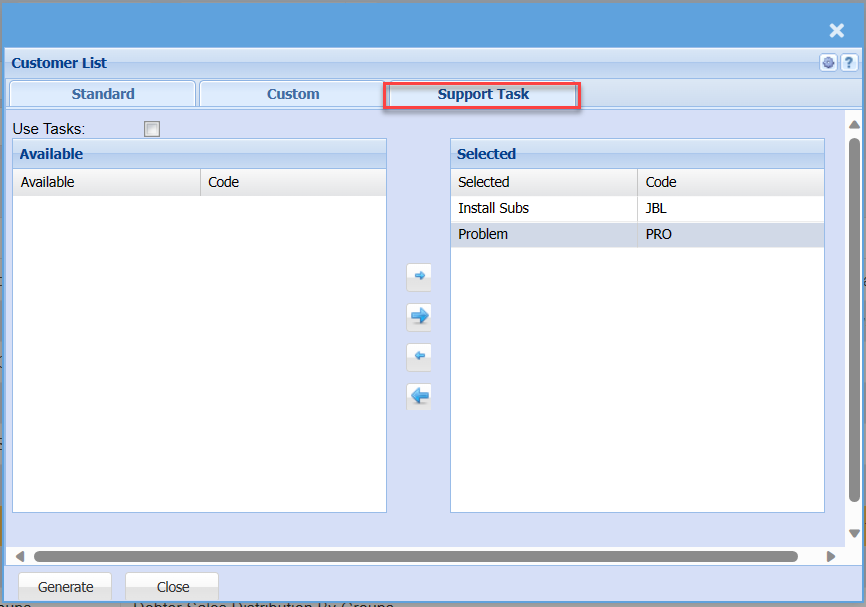Click vertical scrollbar up arrow

854,125
